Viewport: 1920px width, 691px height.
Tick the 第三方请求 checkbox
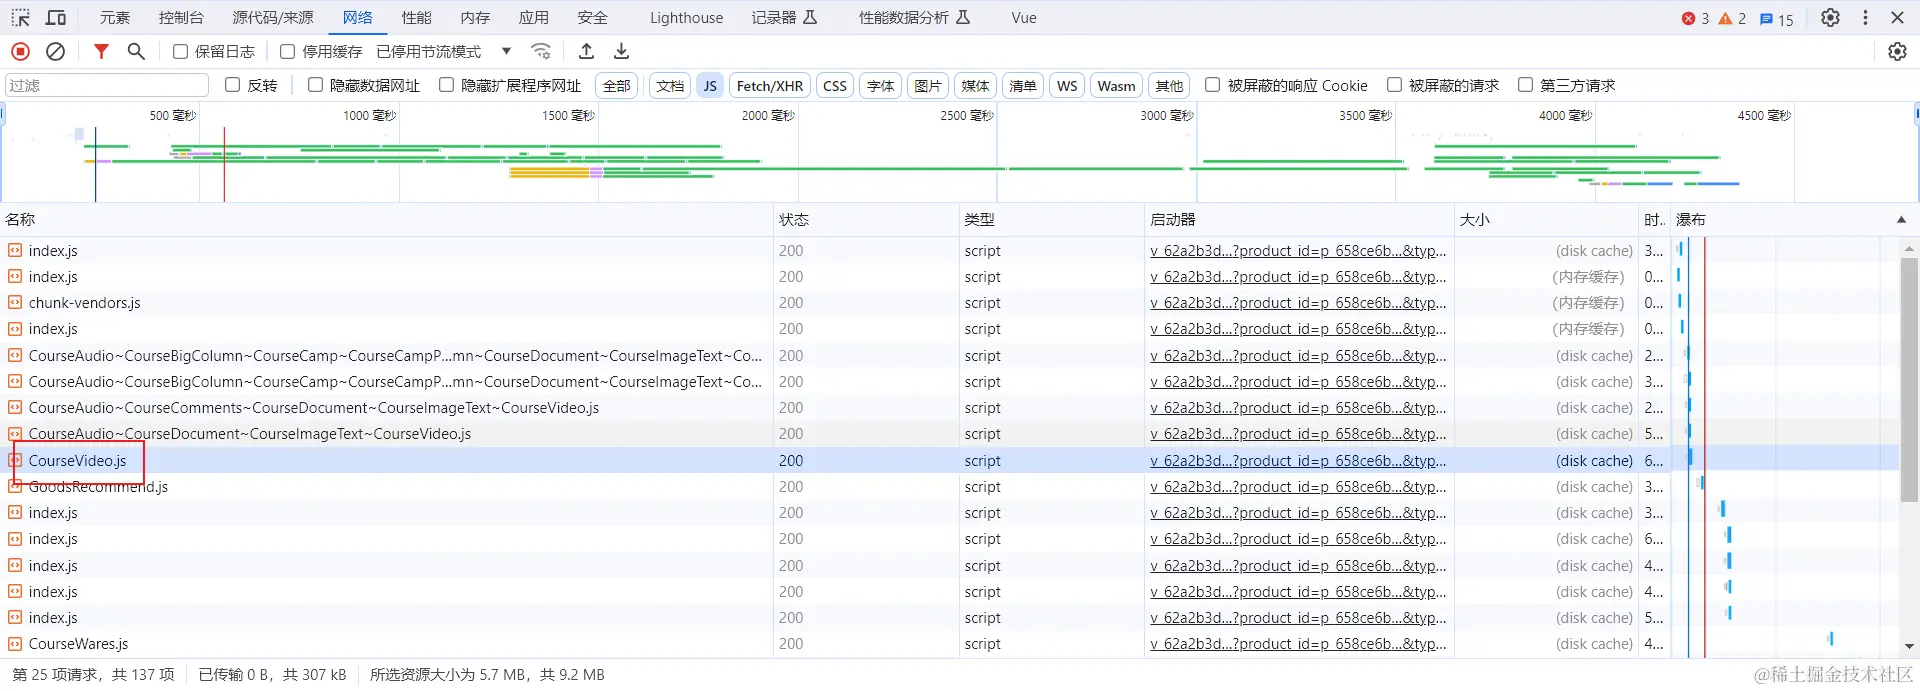(x=1525, y=85)
